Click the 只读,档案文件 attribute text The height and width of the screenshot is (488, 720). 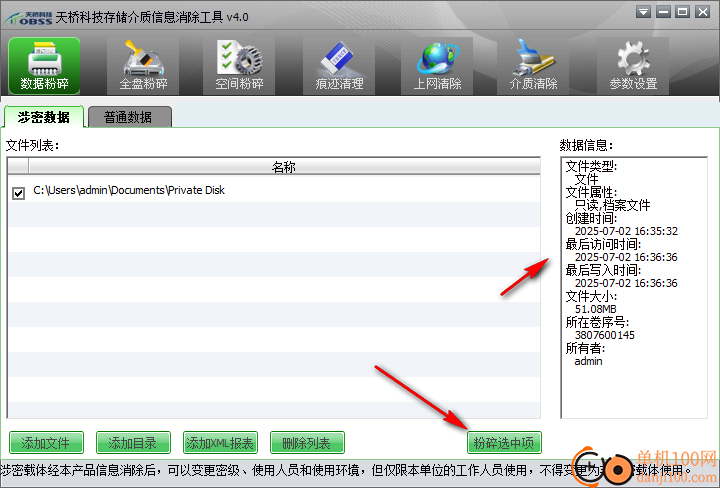pyautogui.click(x=613, y=205)
